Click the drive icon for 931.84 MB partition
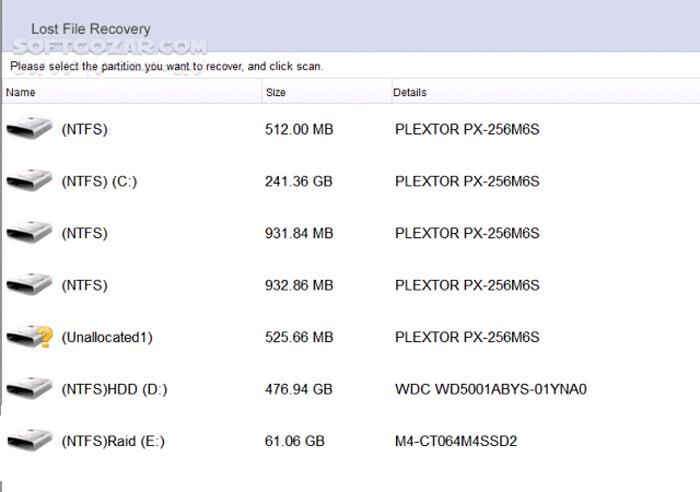Viewport: 700px width, 492px height. [x=29, y=233]
